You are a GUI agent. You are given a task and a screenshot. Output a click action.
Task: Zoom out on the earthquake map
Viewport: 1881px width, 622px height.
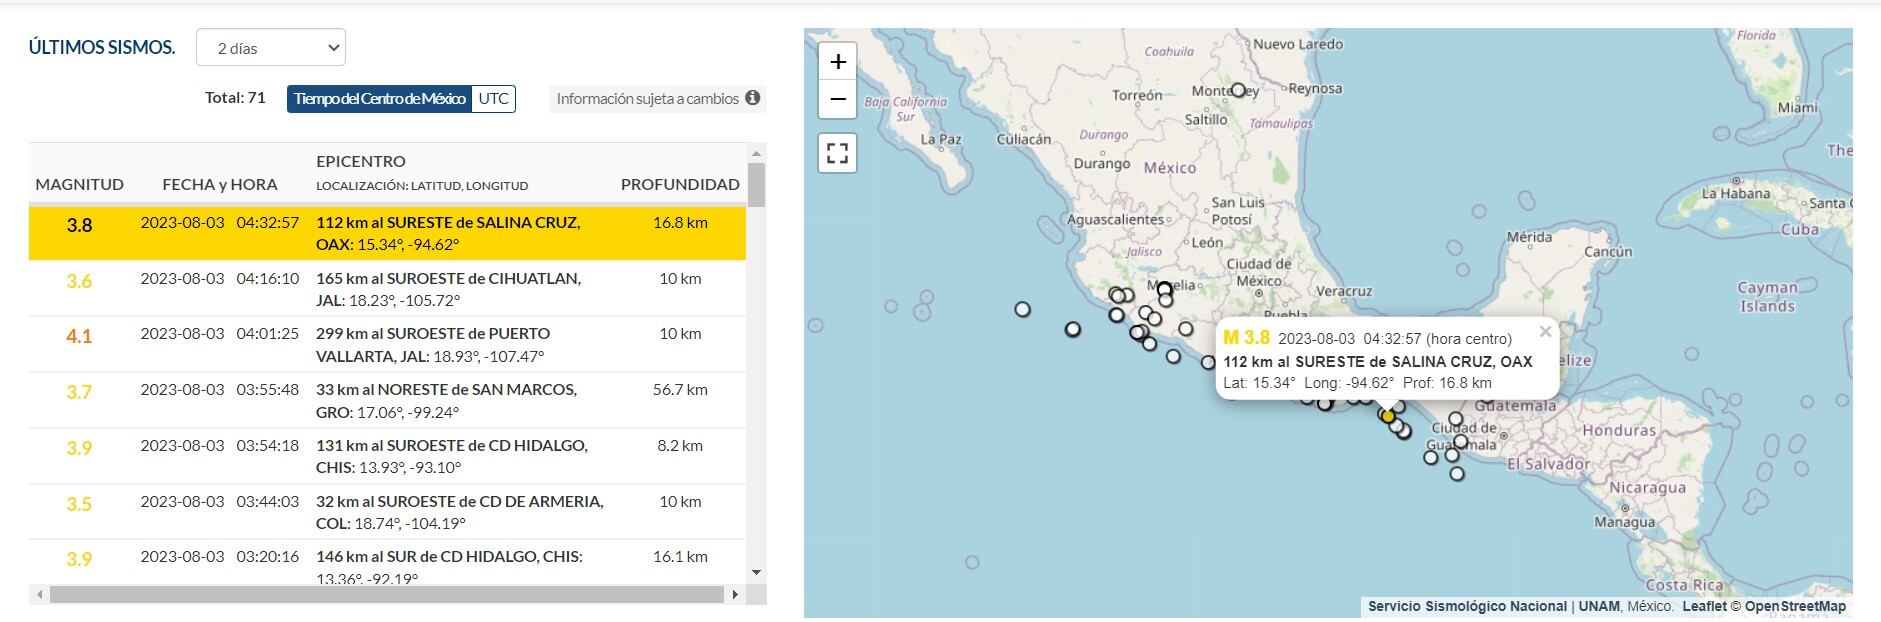tap(838, 99)
